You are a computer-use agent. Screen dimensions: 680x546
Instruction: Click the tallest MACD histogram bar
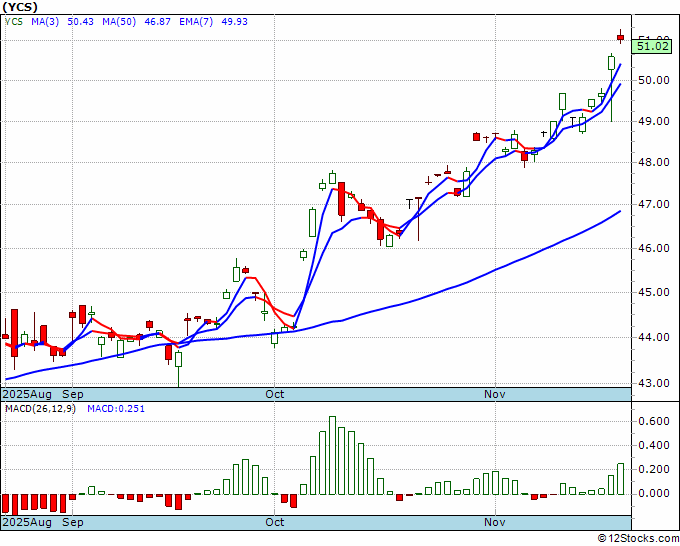coord(332,455)
